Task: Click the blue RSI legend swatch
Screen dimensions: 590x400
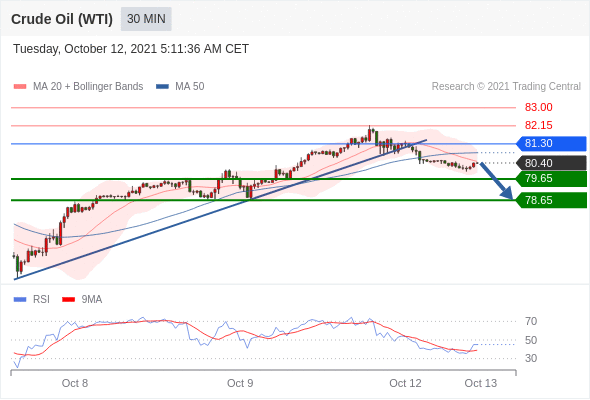Action: [x=20, y=300]
